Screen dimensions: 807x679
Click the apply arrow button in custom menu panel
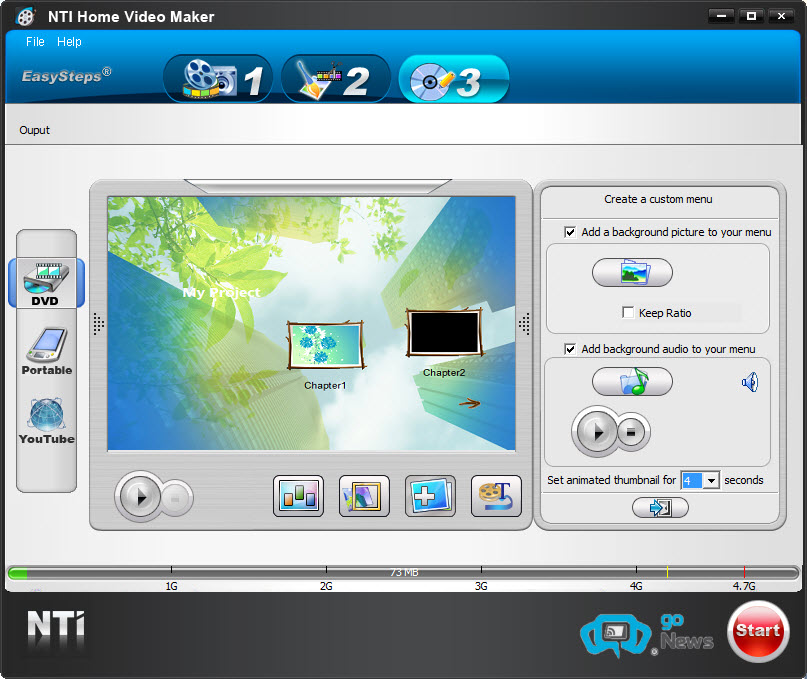tap(660, 508)
